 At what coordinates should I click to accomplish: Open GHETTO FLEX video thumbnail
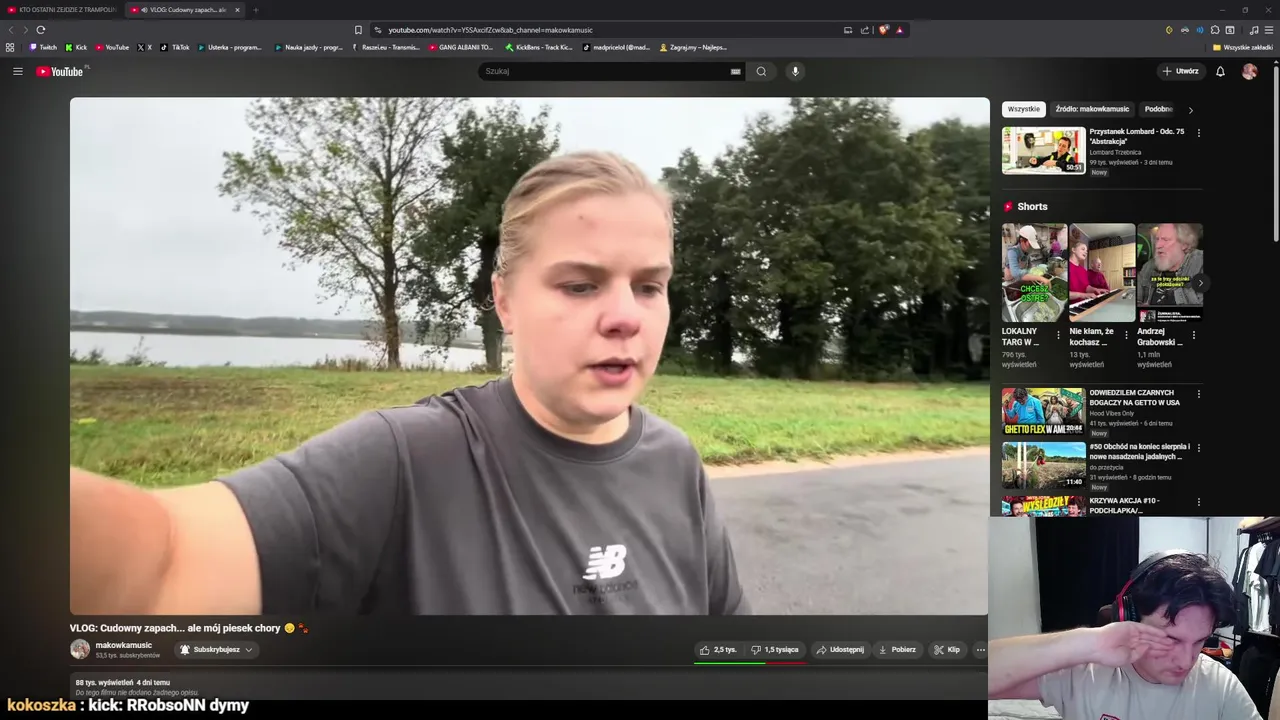pyautogui.click(x=1043, y=412)
